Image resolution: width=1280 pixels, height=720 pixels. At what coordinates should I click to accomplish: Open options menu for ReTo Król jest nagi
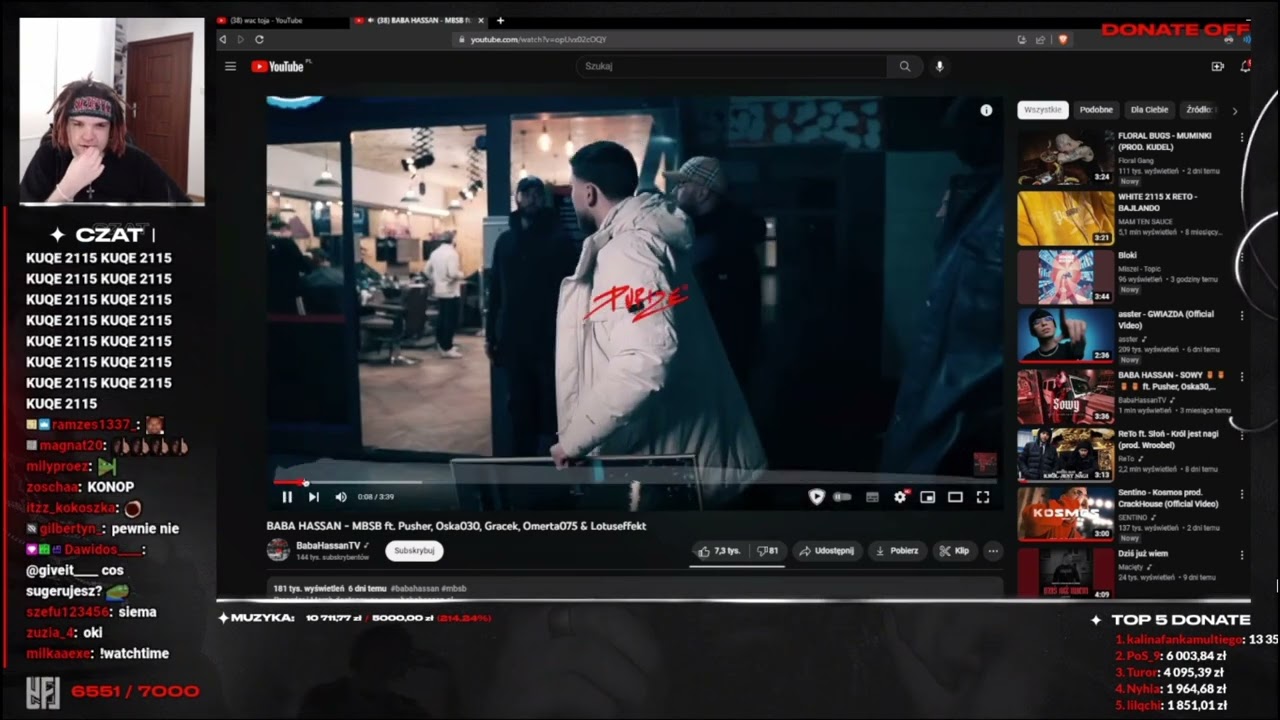pos(1242,436)
